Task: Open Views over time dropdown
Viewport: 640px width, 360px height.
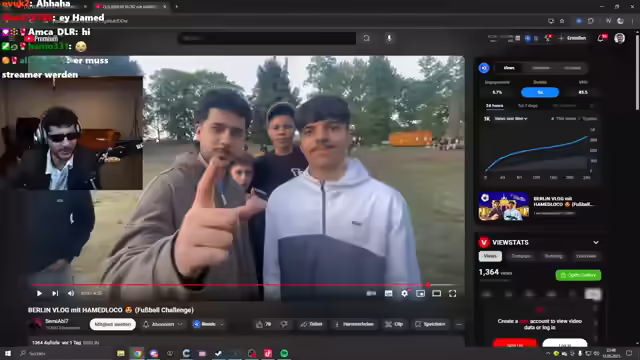Action: pyautogui.click(x=511, y=118)
